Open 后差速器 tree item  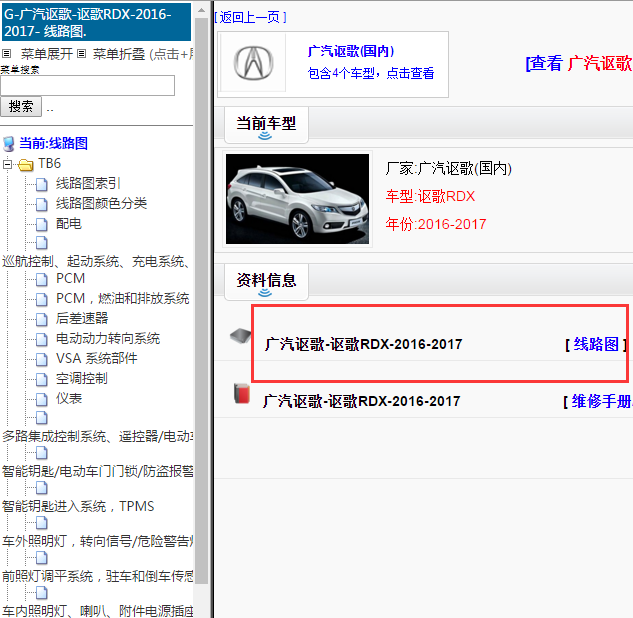point(82,318)
